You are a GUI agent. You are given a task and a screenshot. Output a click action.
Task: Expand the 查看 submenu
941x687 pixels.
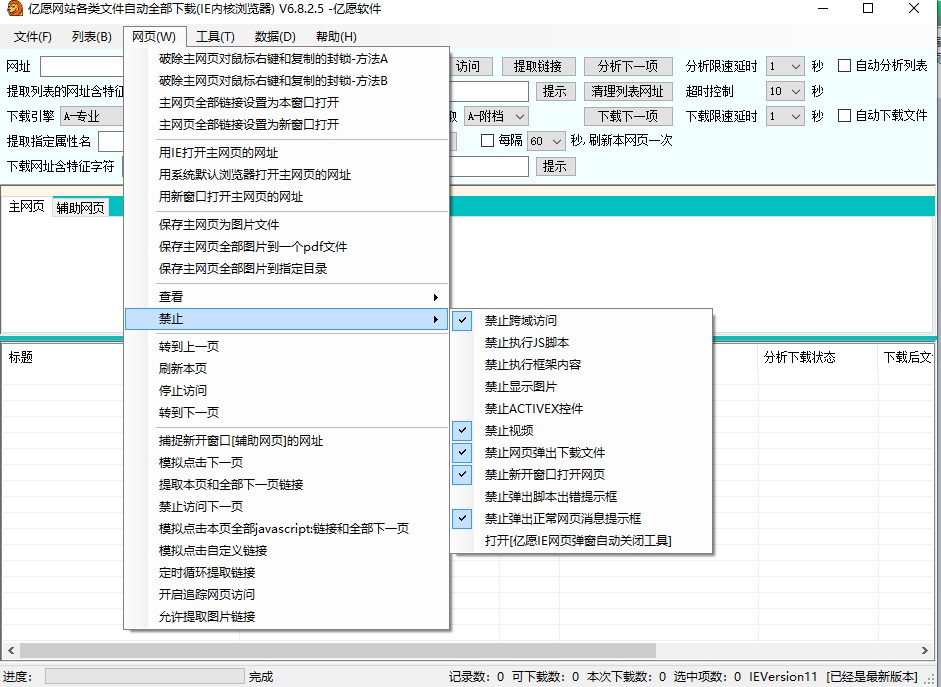287,297
